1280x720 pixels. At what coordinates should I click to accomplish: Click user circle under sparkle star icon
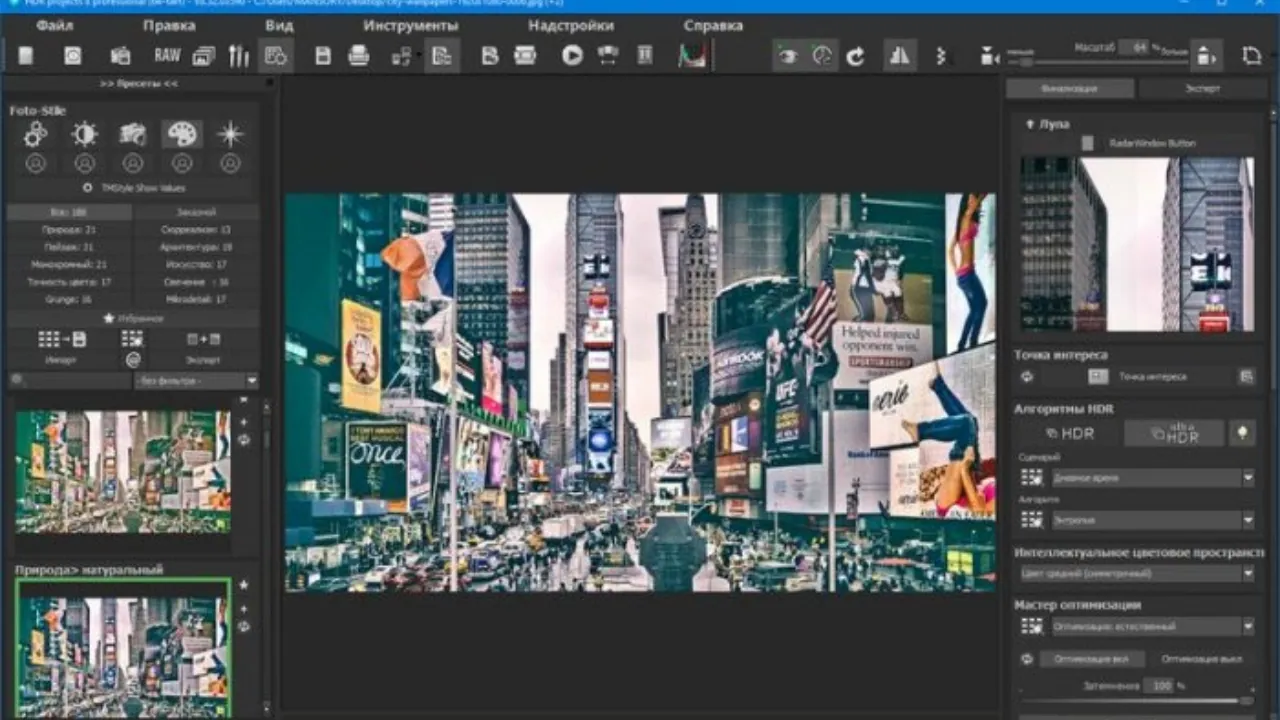point(231,163)
